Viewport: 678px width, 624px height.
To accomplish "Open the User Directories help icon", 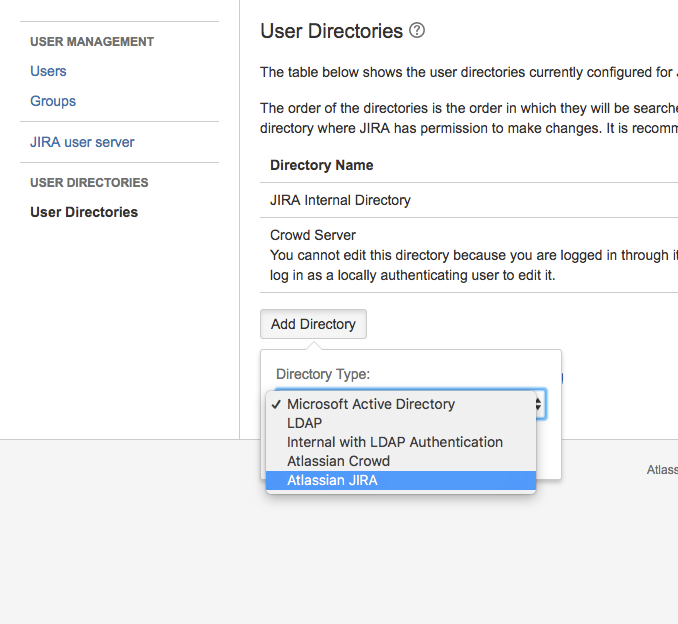I will coord(417,30).
